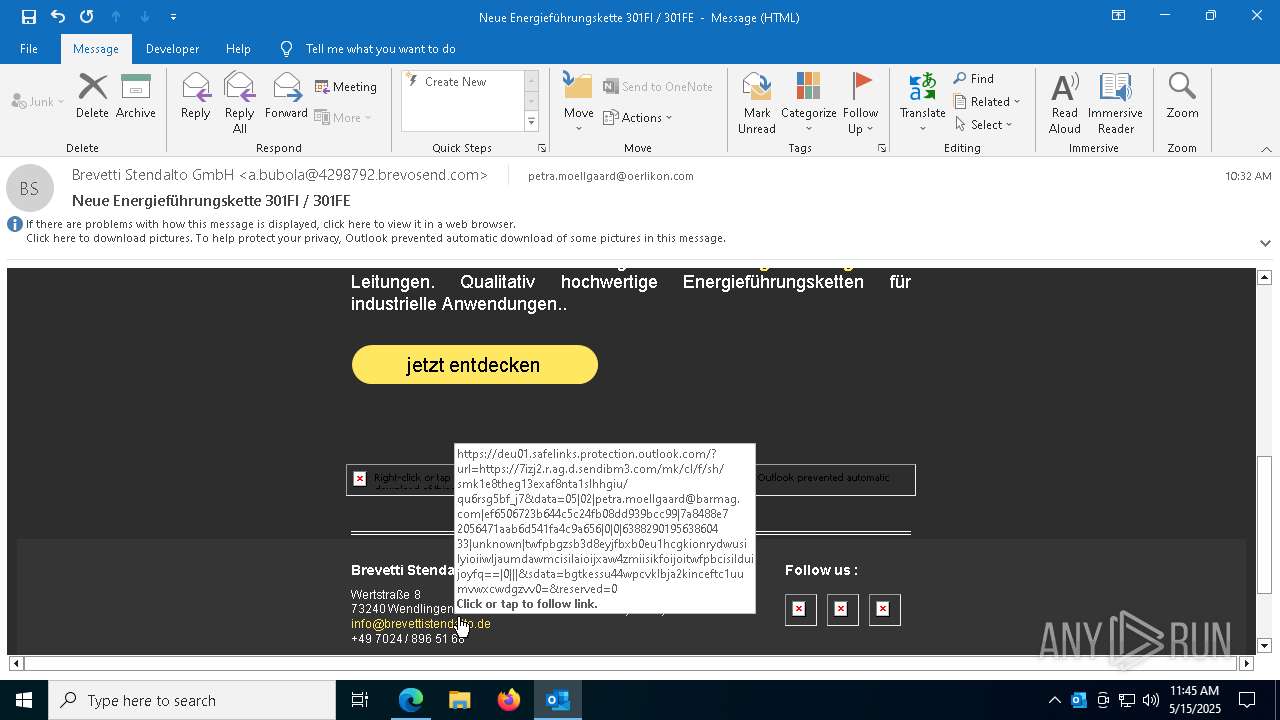The width and height of the screenshot is (1280, 720).
Task: Click the BS sender avatar
Action: click(30, 188)
